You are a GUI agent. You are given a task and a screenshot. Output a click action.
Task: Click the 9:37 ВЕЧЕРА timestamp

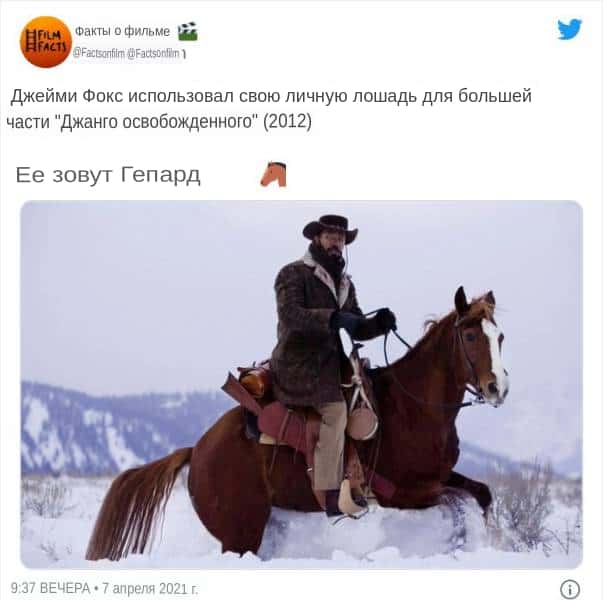pos(50,588)
